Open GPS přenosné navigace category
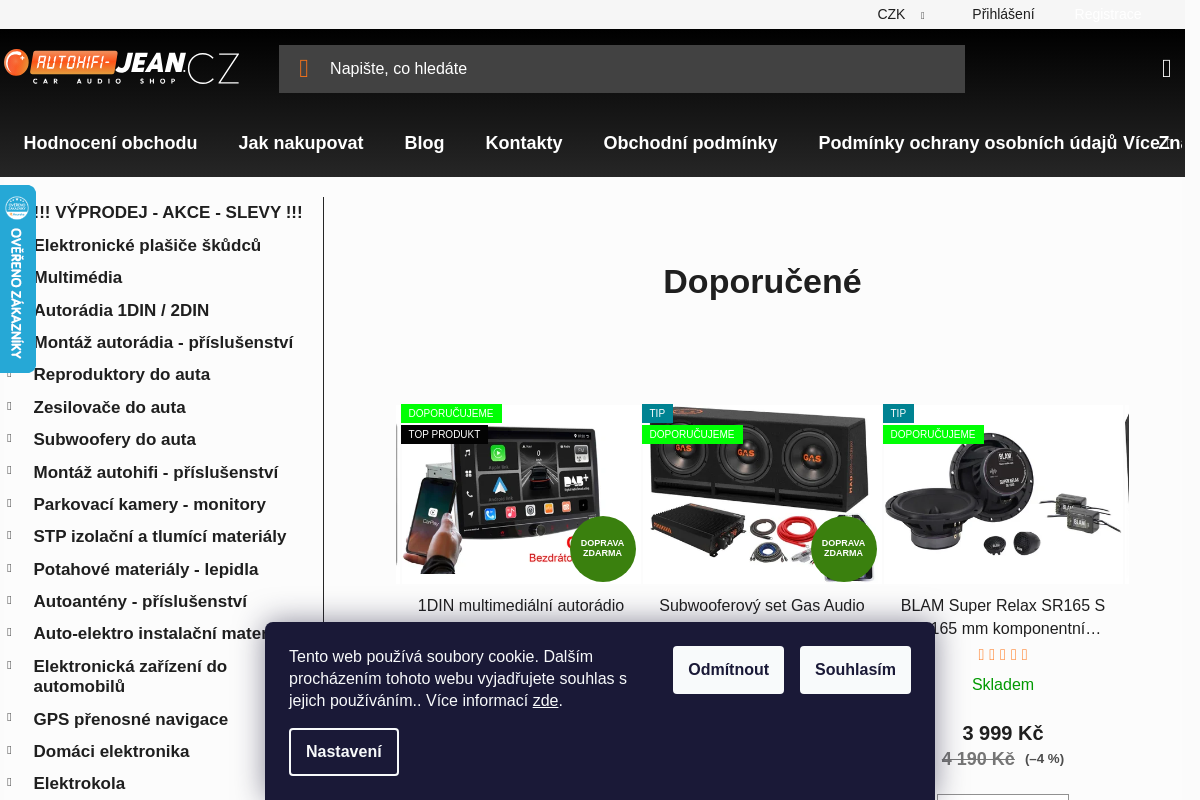Screen dimensions: 1200x800 130,720
